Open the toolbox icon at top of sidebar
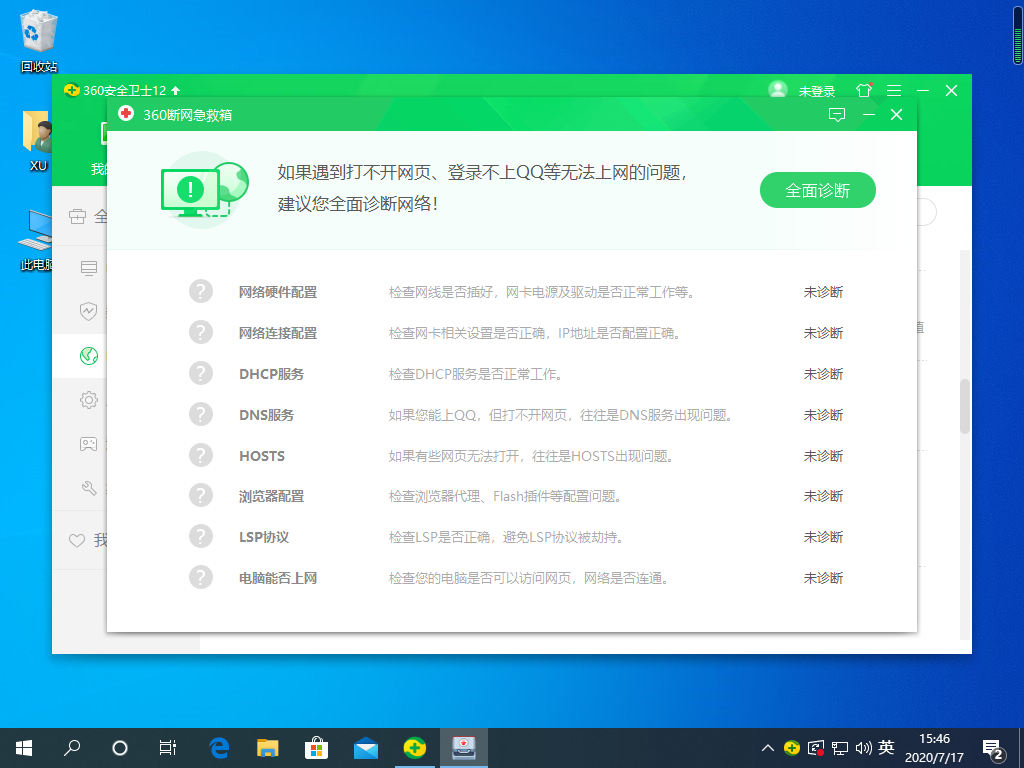The width and height of the screenshot is (1024, 768). click(x=79, y=215)
